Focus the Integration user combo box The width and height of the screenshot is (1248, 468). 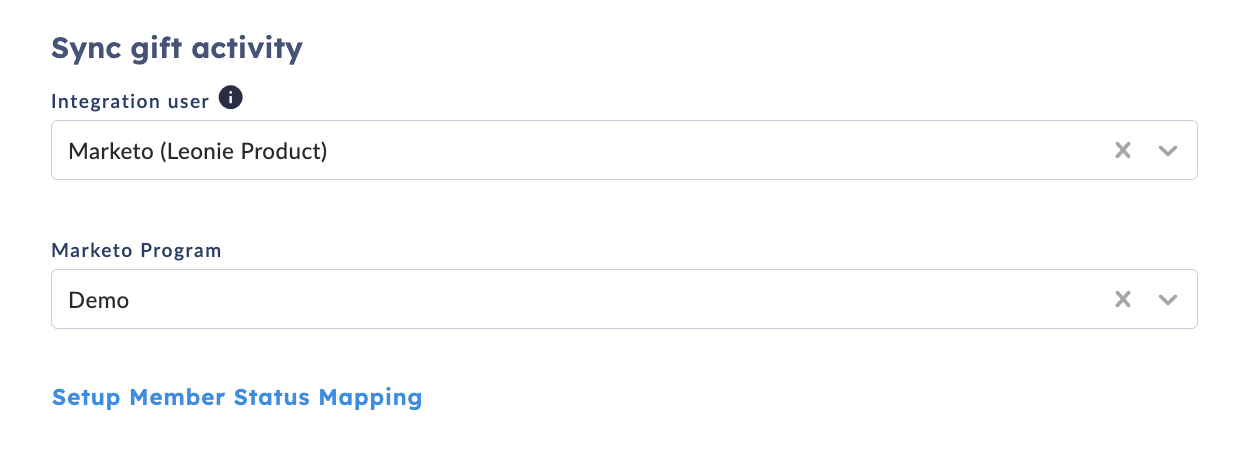tap(624, 151)
